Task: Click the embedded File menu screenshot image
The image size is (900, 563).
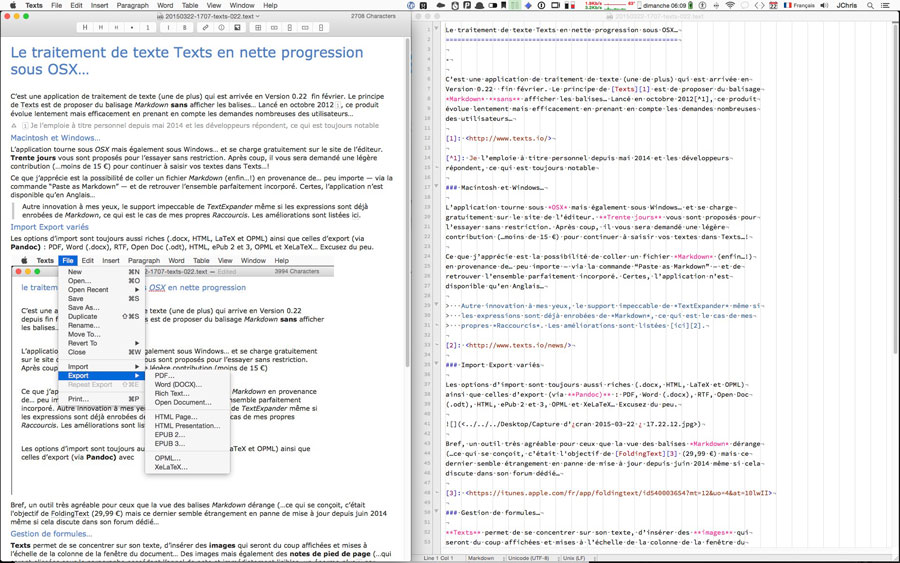Action: point(173,375)
